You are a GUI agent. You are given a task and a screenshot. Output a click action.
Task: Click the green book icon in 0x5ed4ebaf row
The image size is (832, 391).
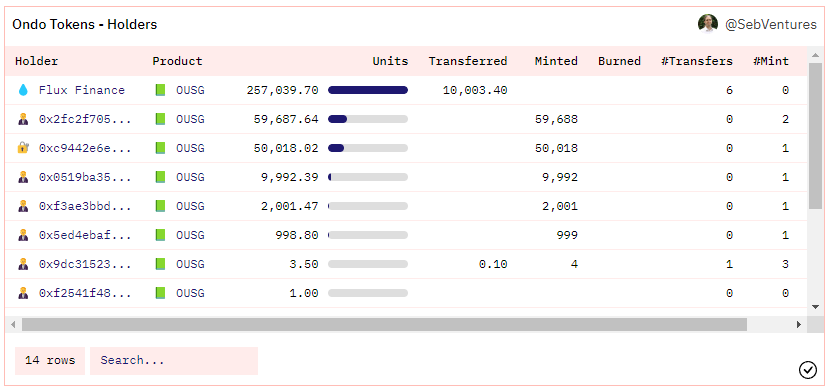pos(160,235)
